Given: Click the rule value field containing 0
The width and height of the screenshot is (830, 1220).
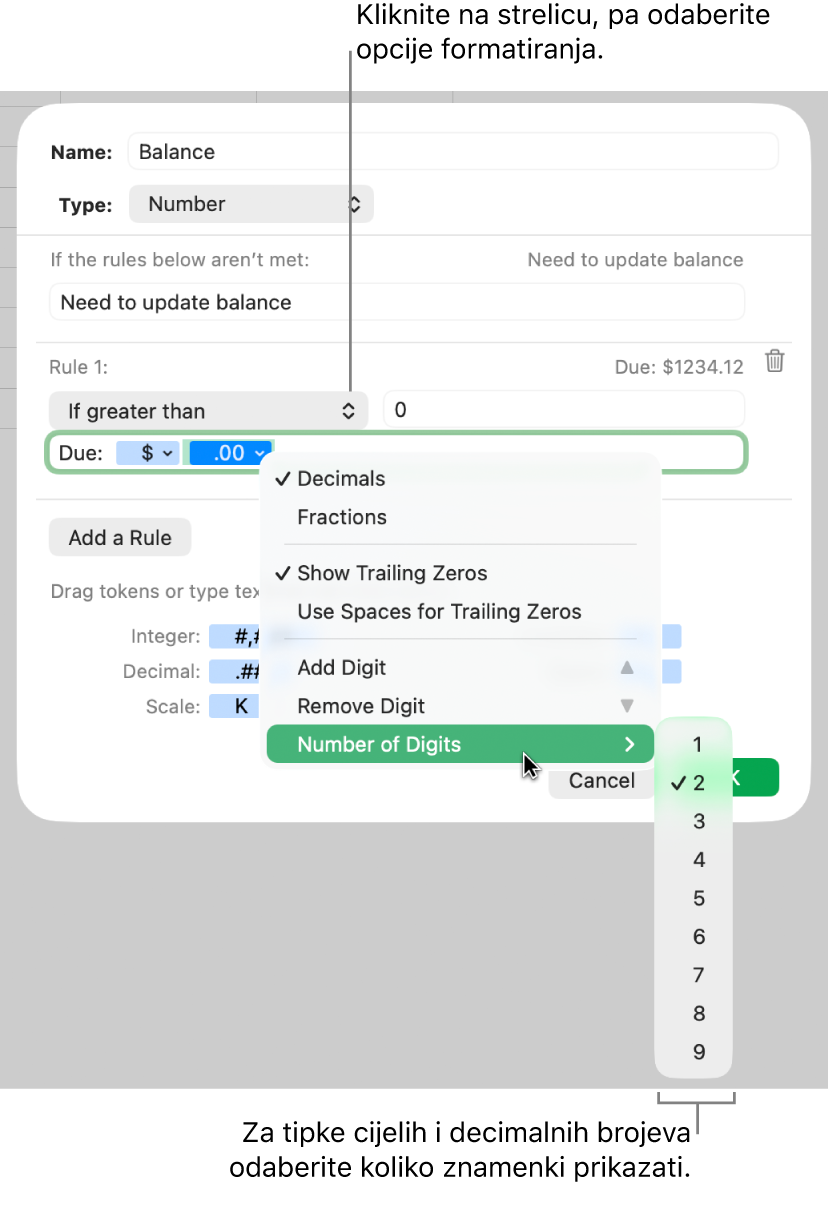Looking at the screenshot, I should (x=564, y=410).
